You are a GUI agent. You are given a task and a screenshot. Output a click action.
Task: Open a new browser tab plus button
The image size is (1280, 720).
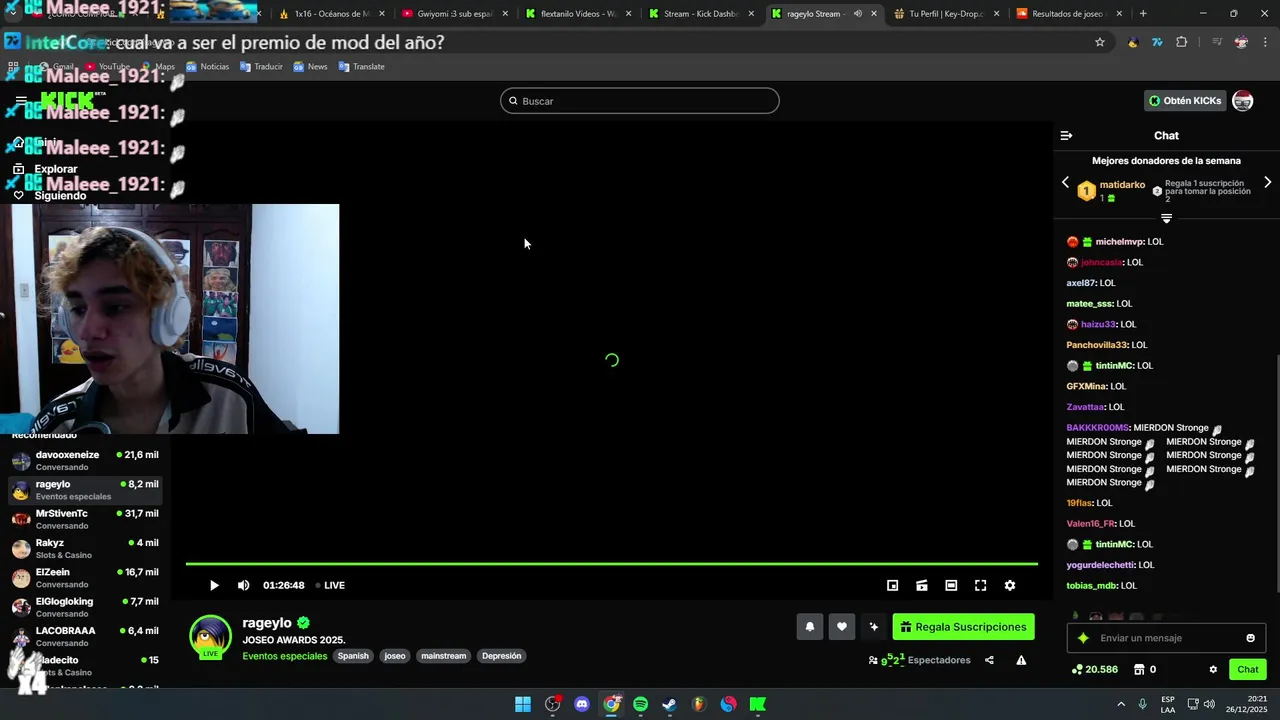pos(1143,14)
